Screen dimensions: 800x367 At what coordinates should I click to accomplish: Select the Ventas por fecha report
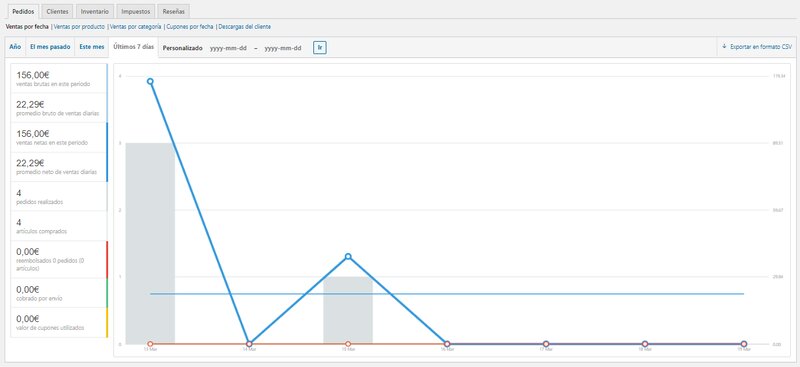(x=27, y=27)
